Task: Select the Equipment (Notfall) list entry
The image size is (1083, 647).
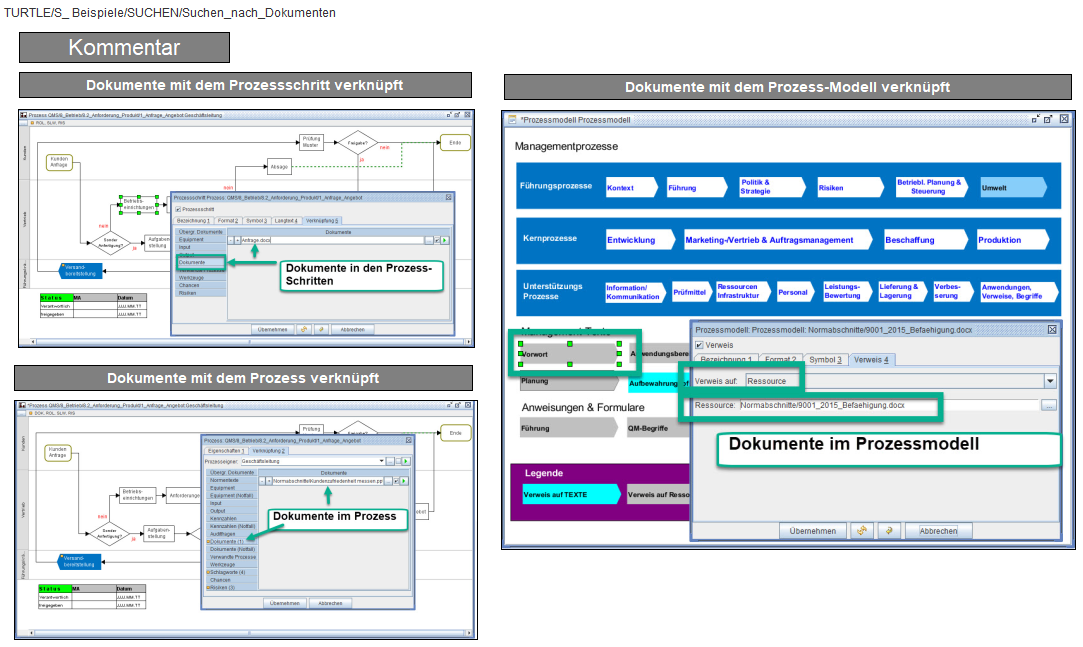Action: pos(233,495)
